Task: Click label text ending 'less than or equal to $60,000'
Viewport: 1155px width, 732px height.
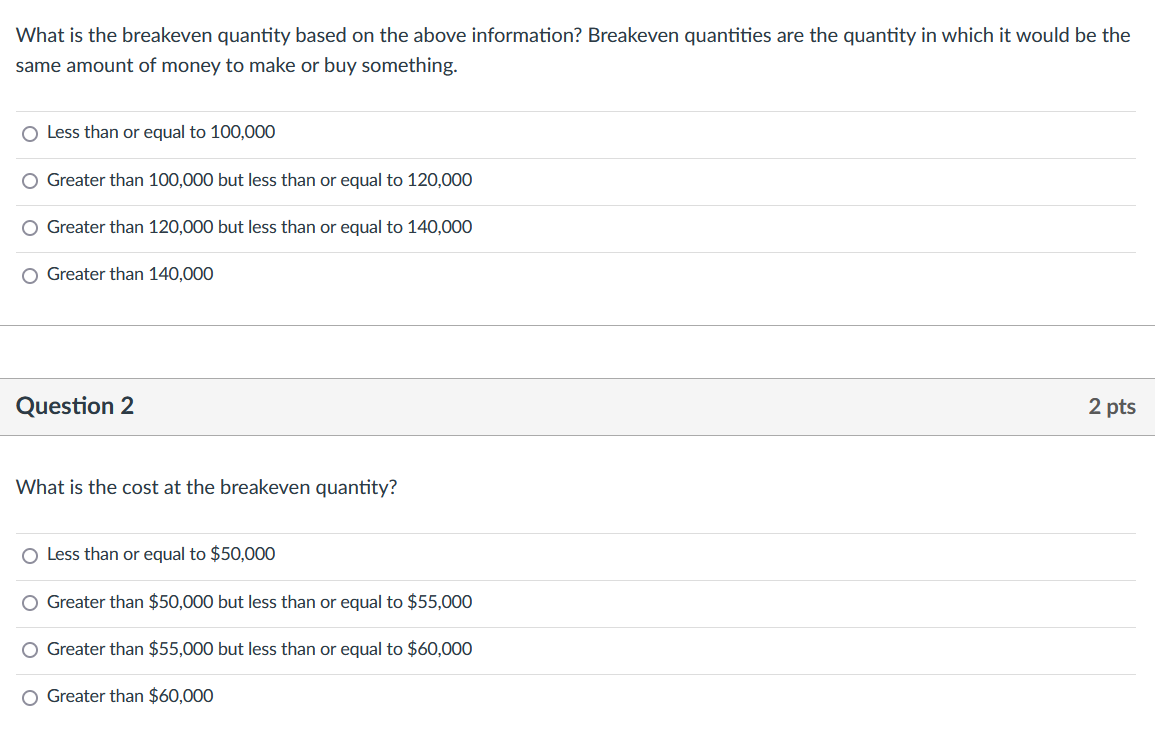Action: pyautogui.click(x=260, y=649)
